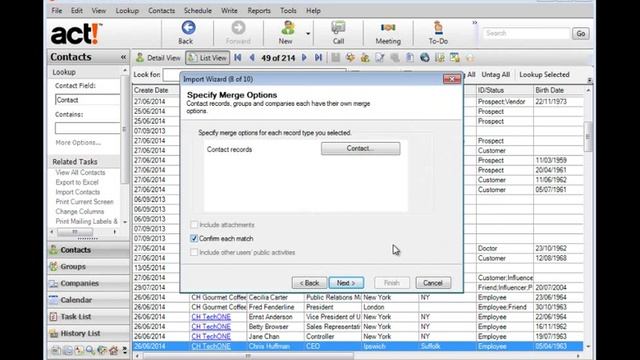The height and width of the screenshot is (360, 640).
Task: Switch to List View
Action: pyautogui.click(x=208, y=58)
